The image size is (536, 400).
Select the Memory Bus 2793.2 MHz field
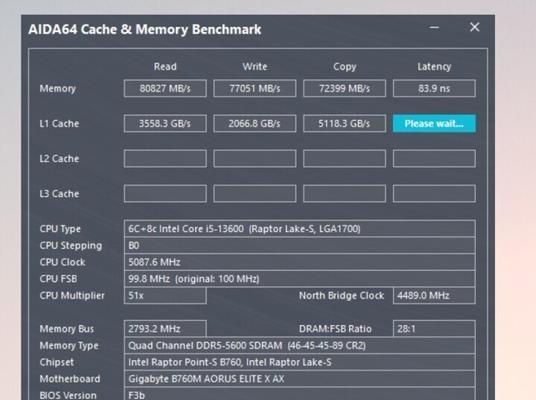(x=165, y=329)
